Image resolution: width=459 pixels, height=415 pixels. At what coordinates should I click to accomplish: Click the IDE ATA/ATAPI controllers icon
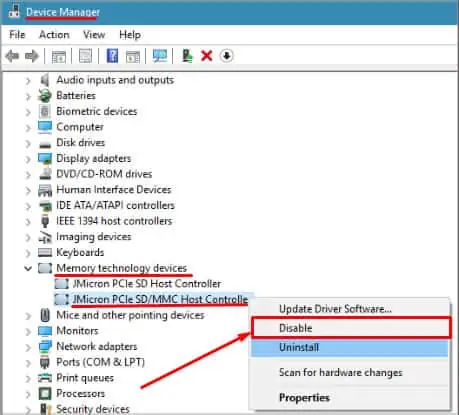point(45,206)
